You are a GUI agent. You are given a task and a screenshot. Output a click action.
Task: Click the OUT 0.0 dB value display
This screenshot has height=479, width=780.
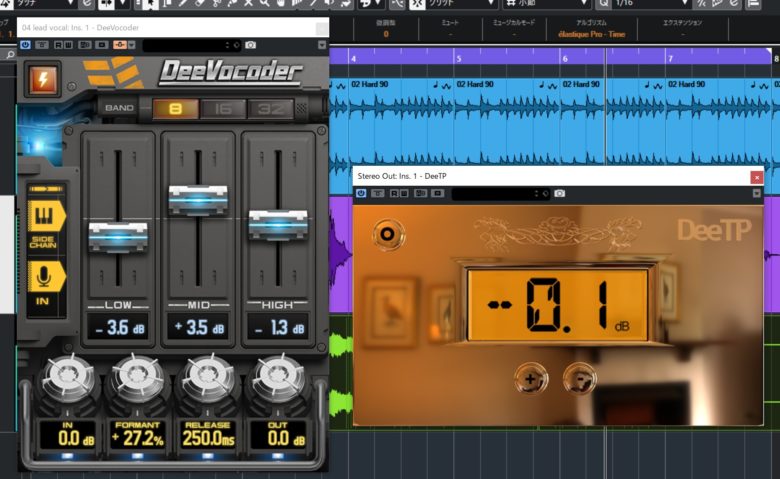click(x=278, y=435)
